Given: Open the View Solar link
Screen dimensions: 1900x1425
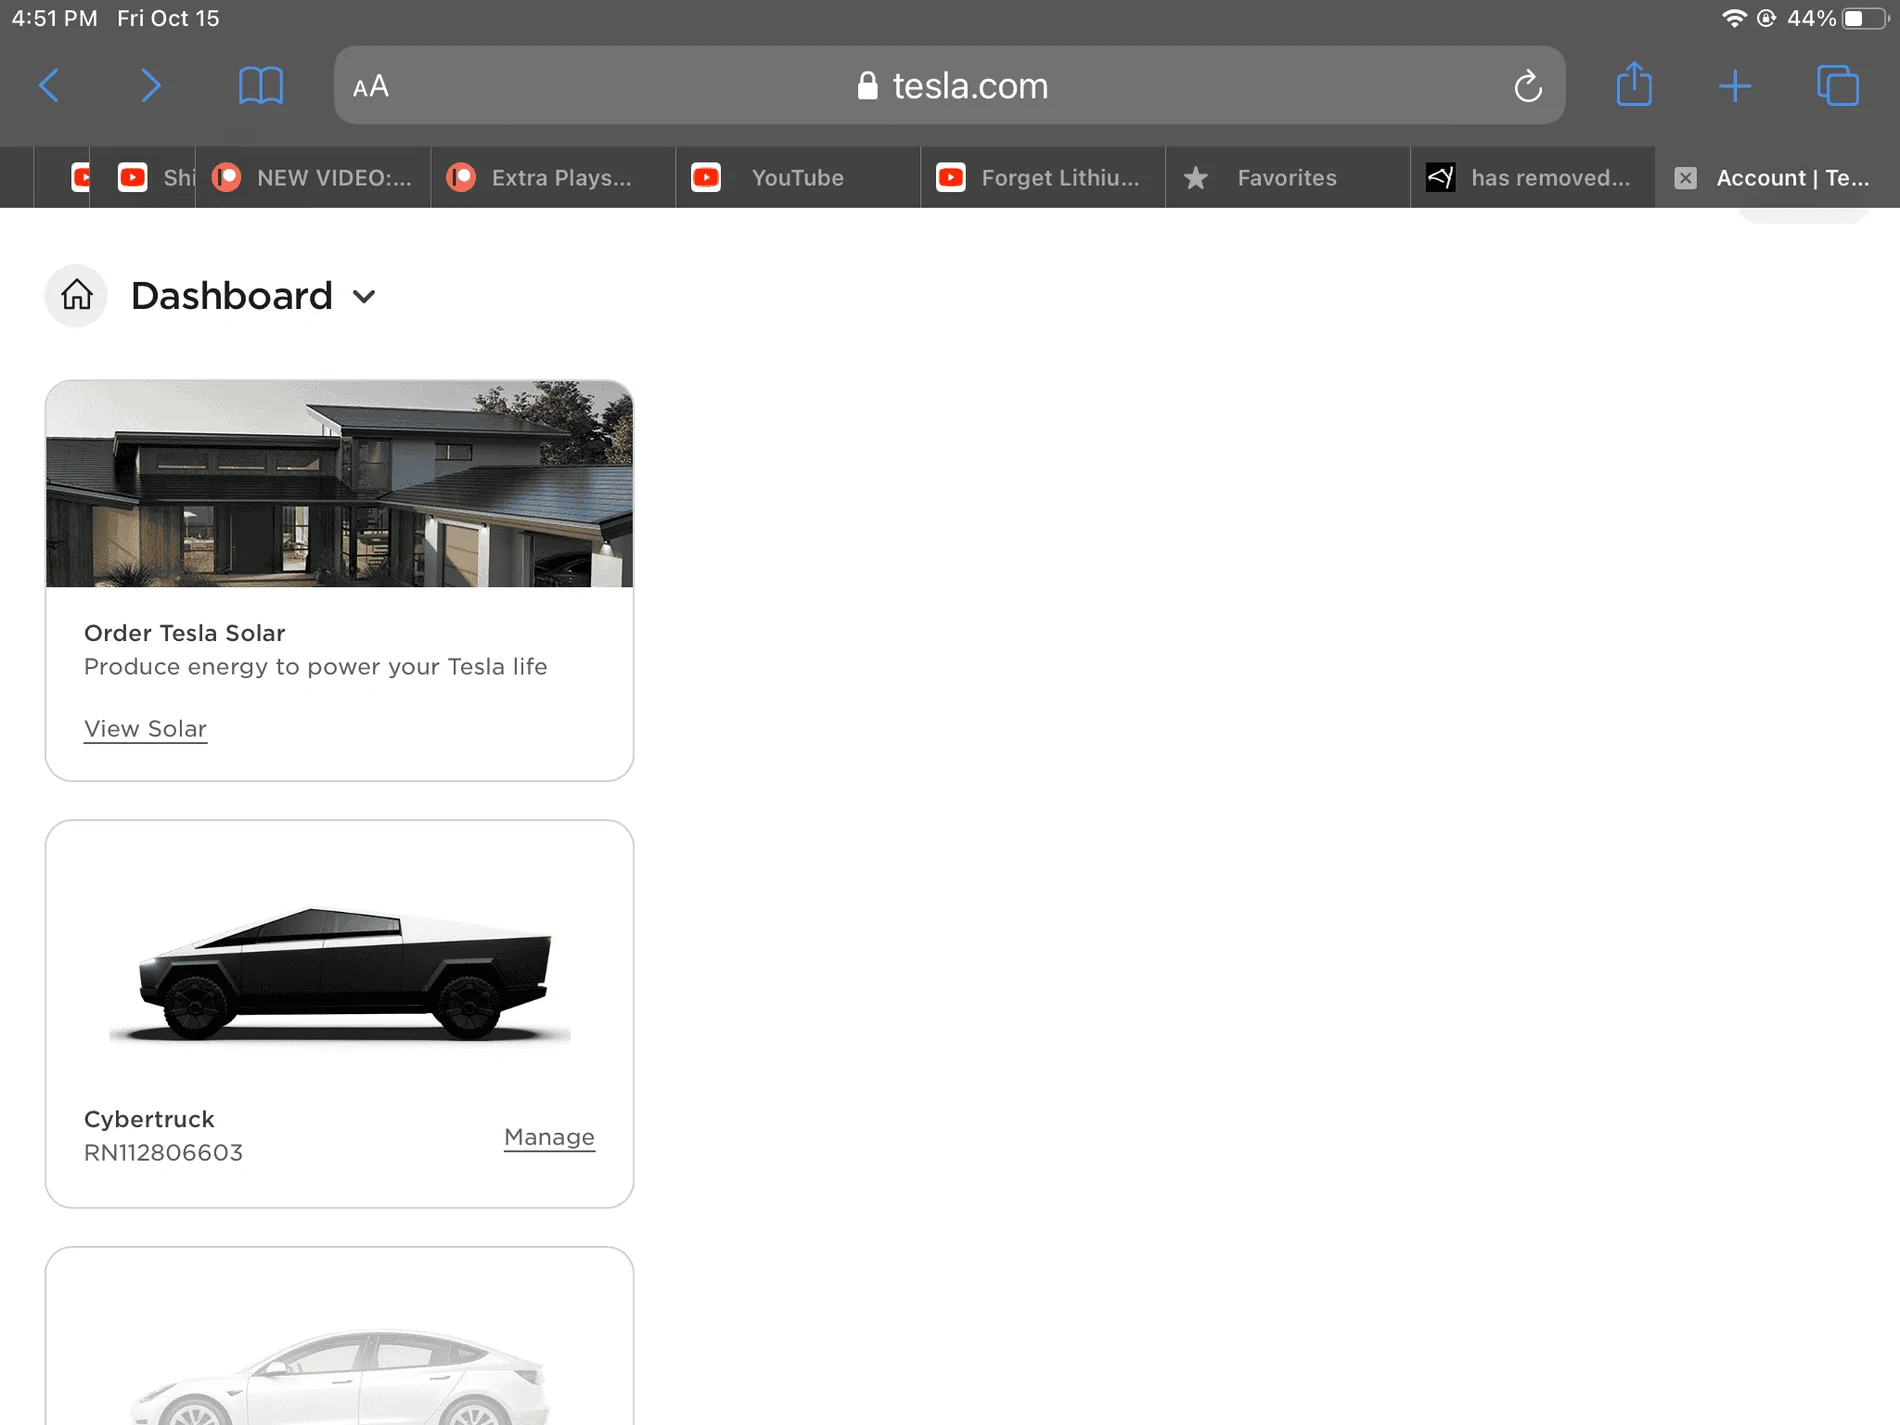Looking at the screenshot, I should (145, 729).
